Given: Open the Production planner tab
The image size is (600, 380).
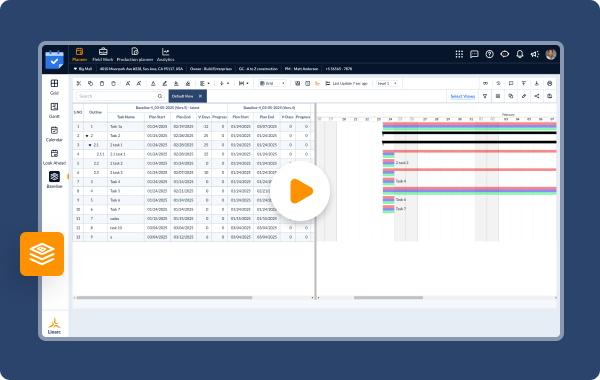Looking at the screenshot, I should pos(135,54).
